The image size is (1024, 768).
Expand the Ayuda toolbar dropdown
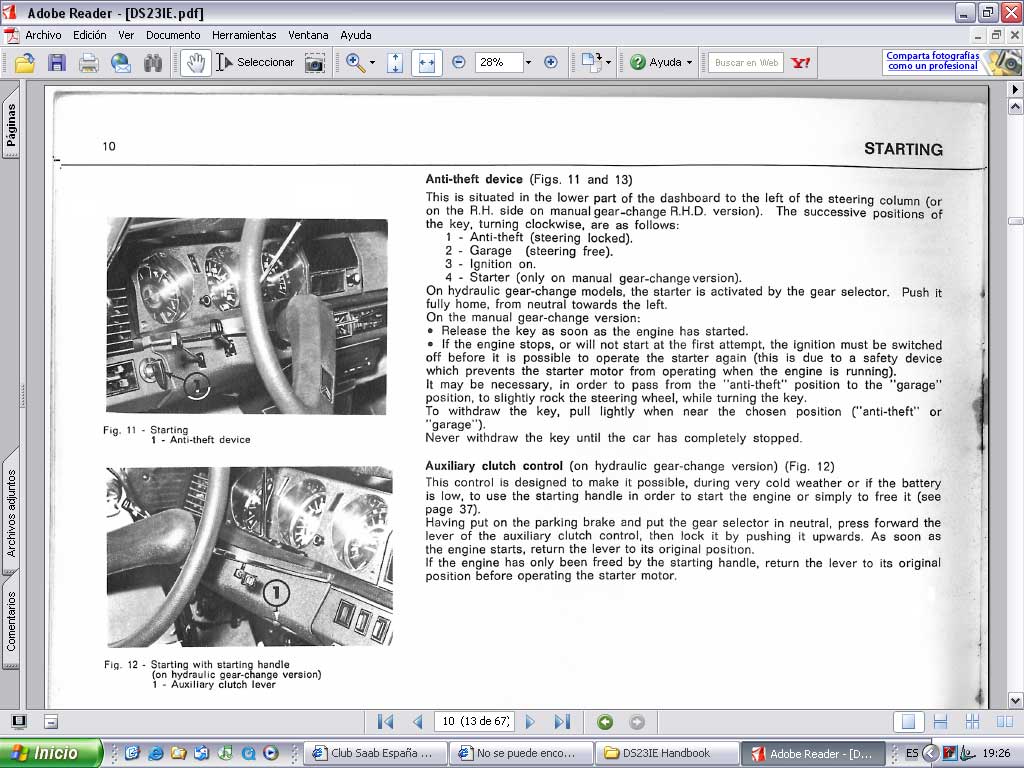coord(689,63)
